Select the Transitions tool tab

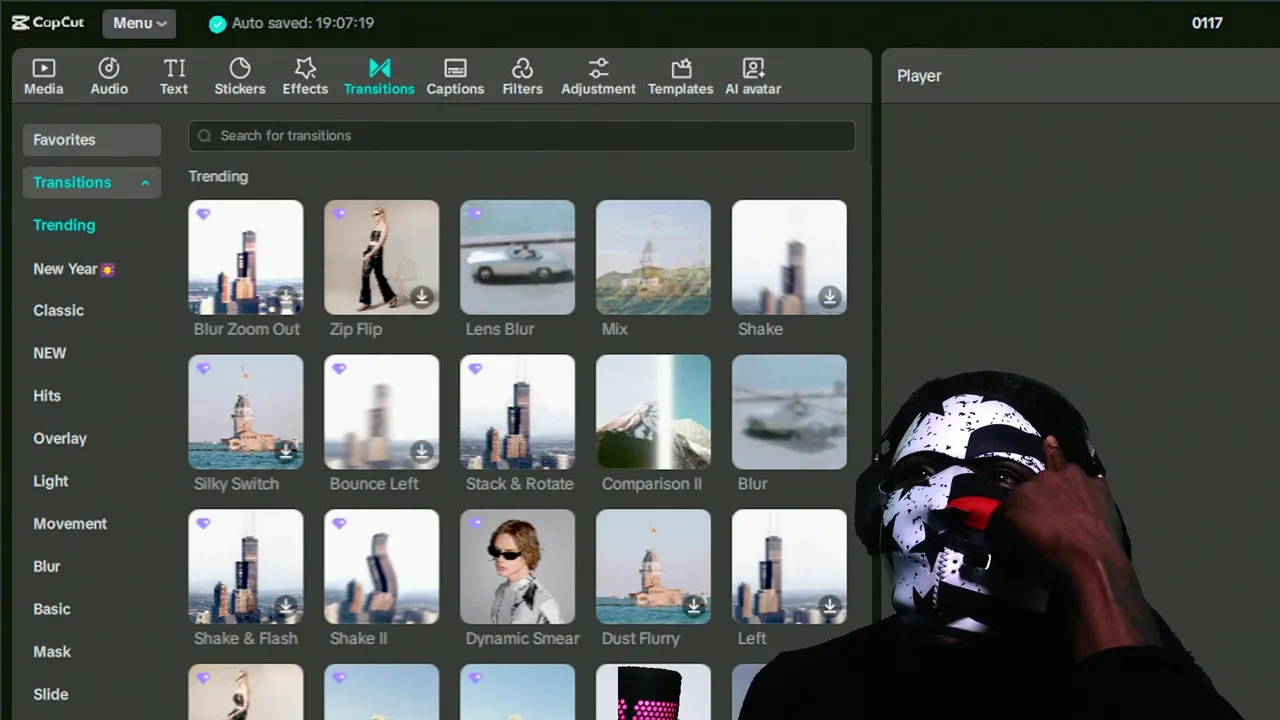click(379, 77)
